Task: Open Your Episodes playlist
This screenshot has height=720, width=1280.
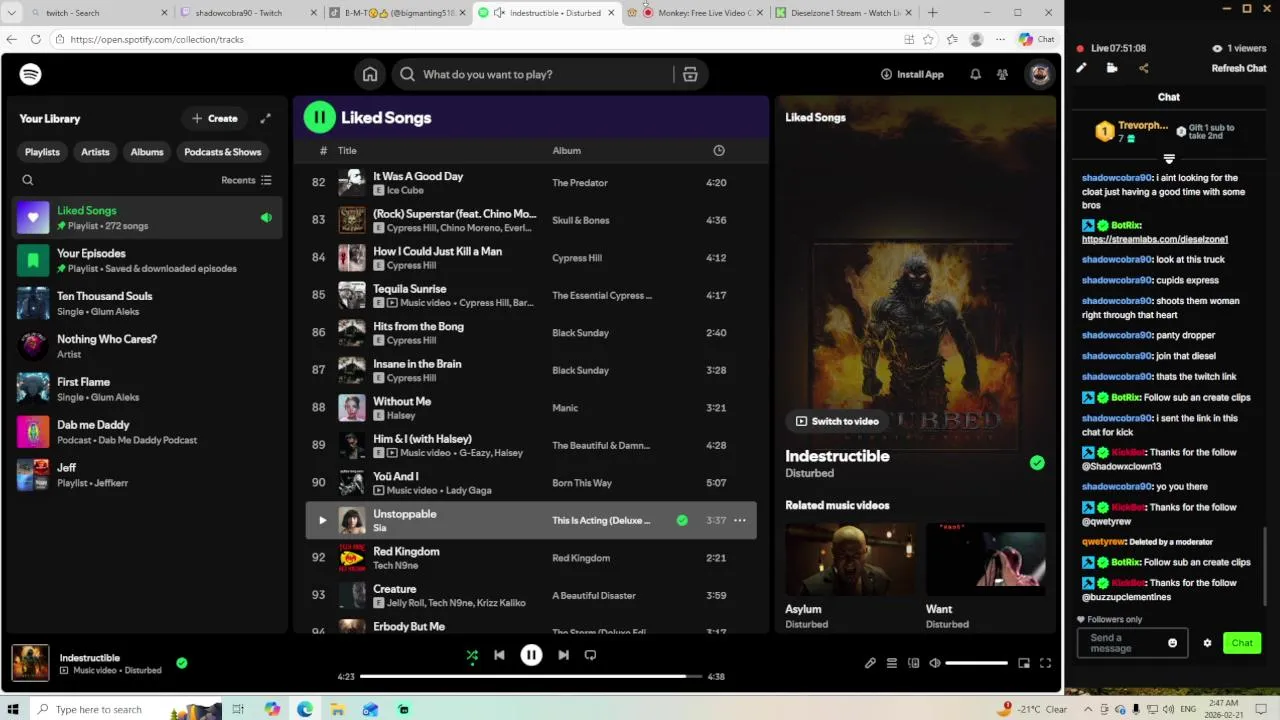Action: [147, 260]
